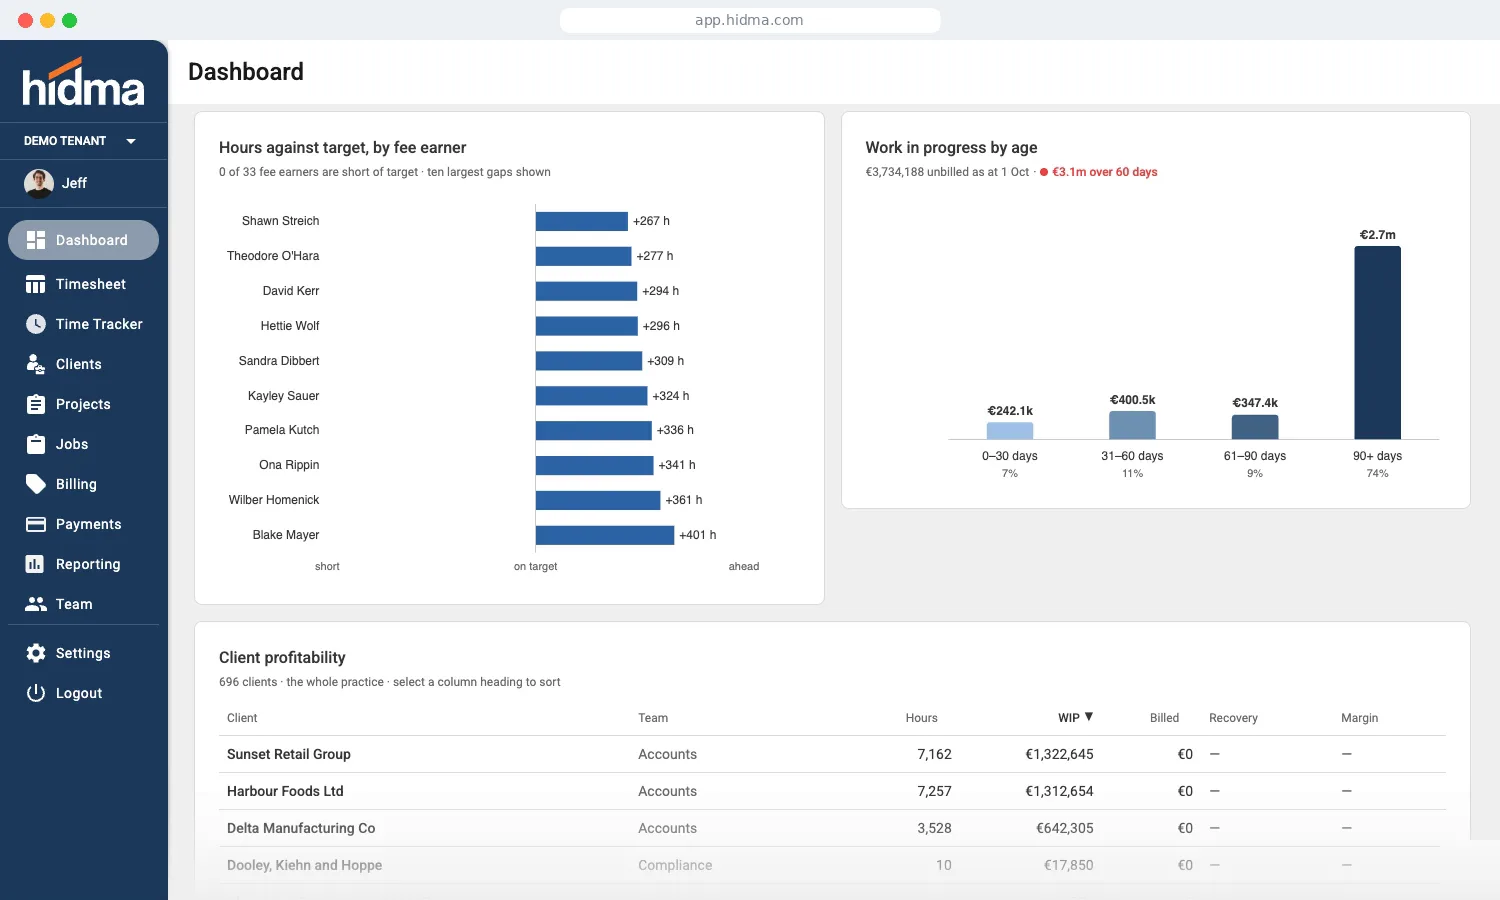Click the Jobs briefcase icon
The image size is (1500, 900).
click(x=36, y=444)
